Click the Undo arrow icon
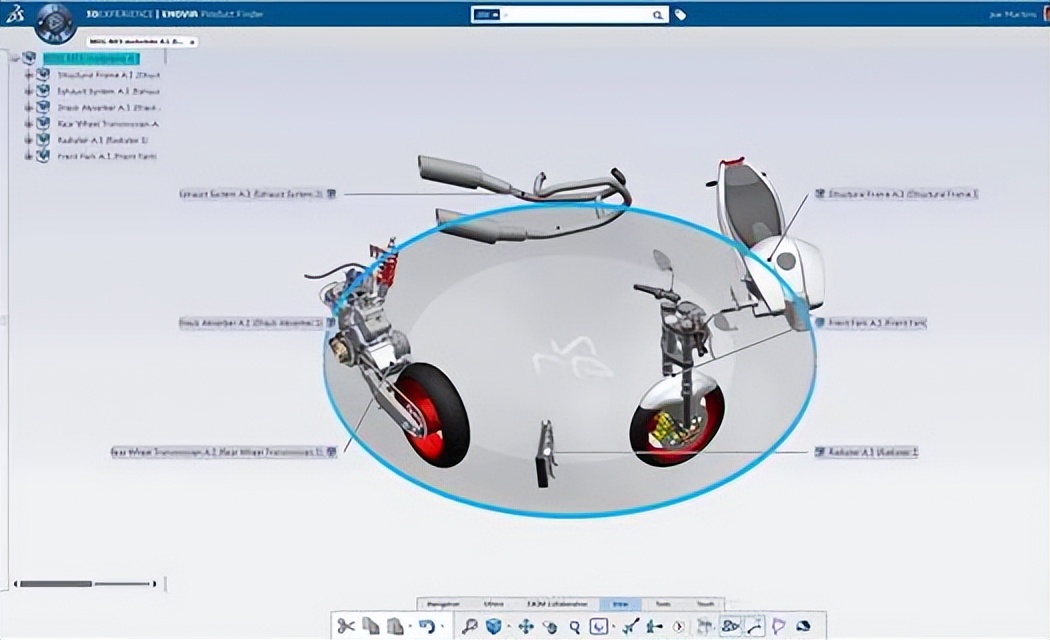Viewport: 1050px width, 640px height. tap(427, 626)
